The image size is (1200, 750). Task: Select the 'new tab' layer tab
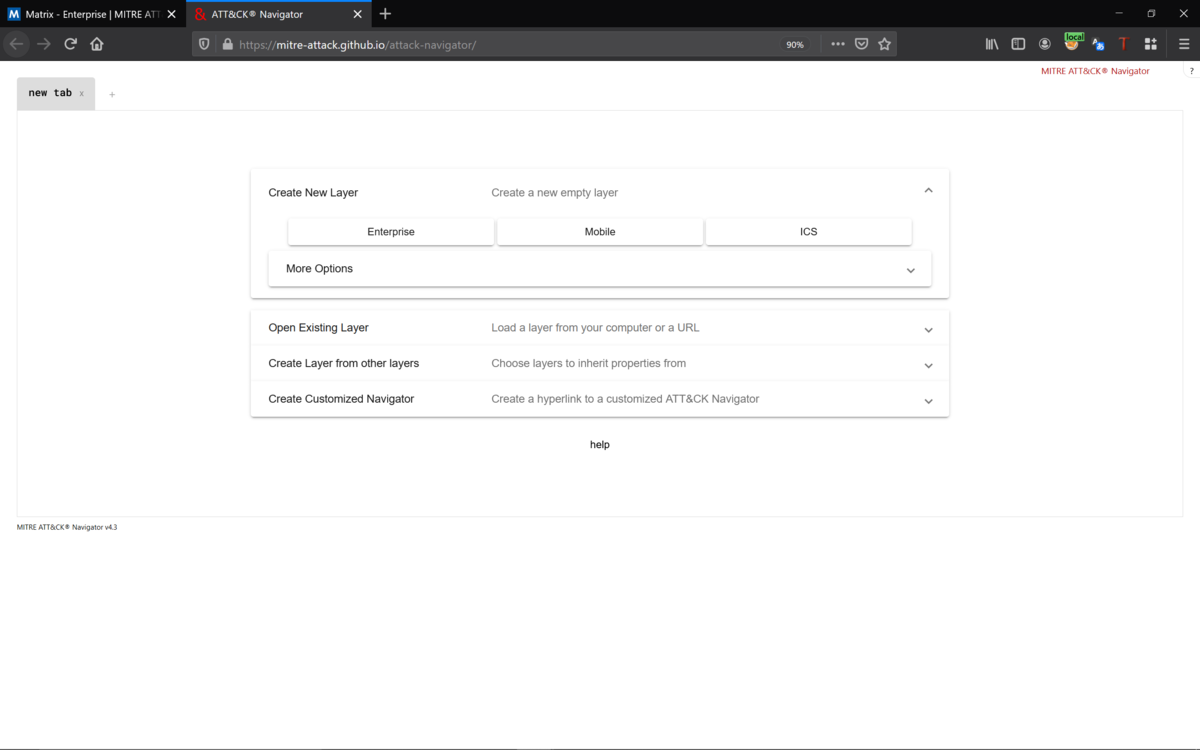(56, 93)
